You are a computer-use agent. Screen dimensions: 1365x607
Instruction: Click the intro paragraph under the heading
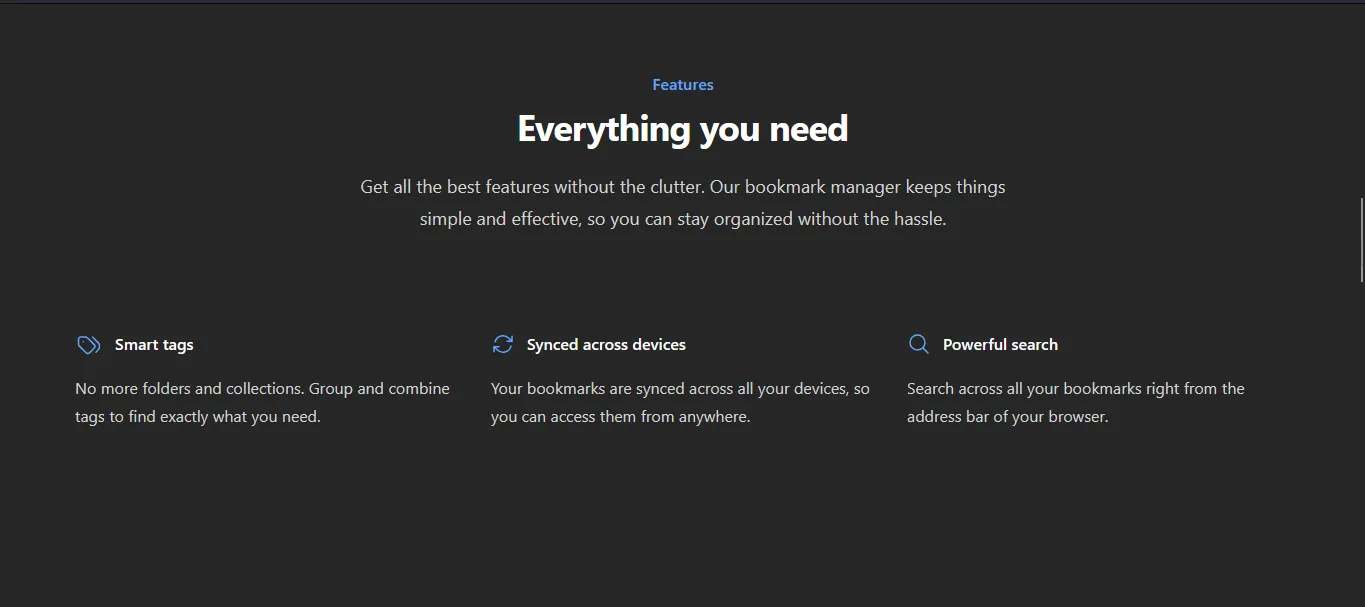coord(683,202)
